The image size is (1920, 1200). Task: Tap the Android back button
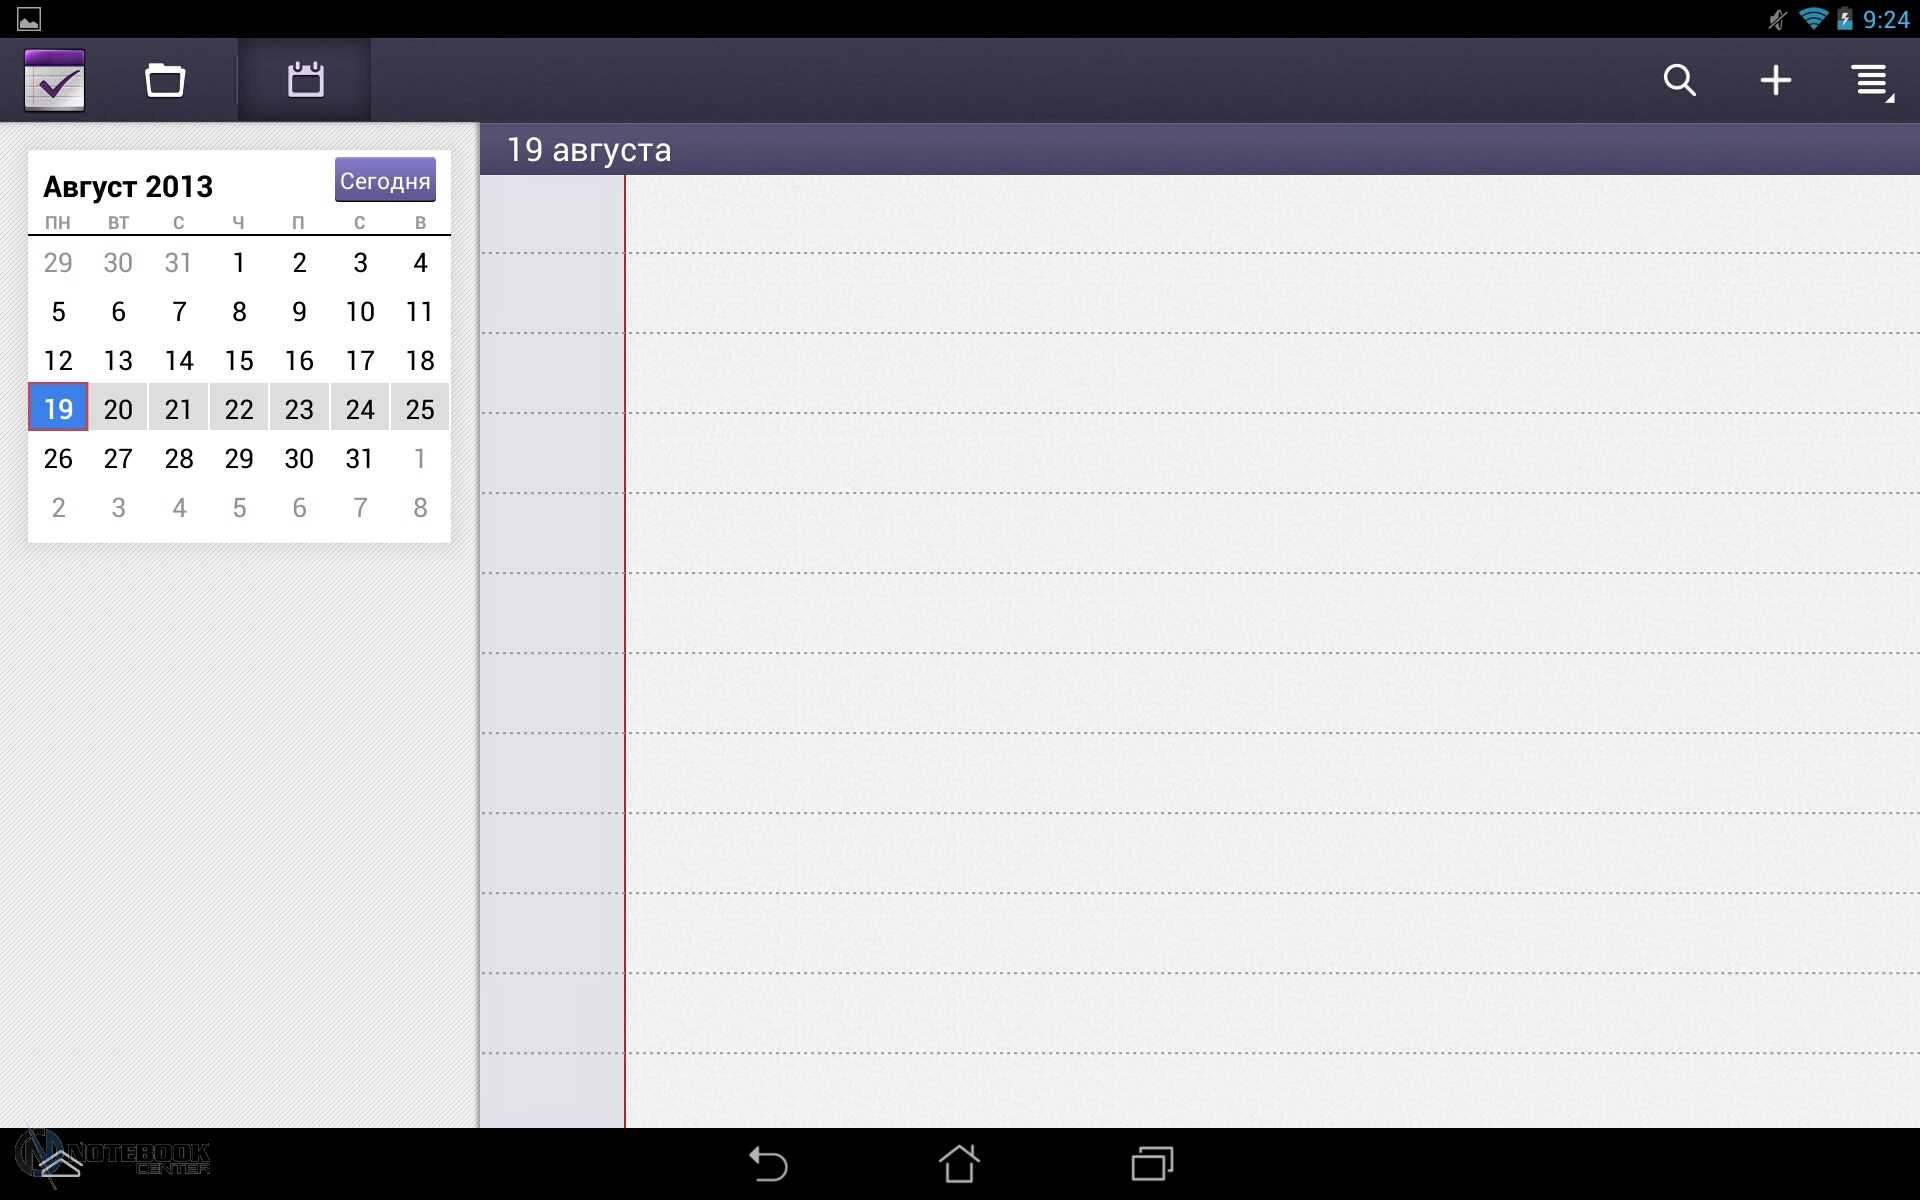click(768, 1164)
